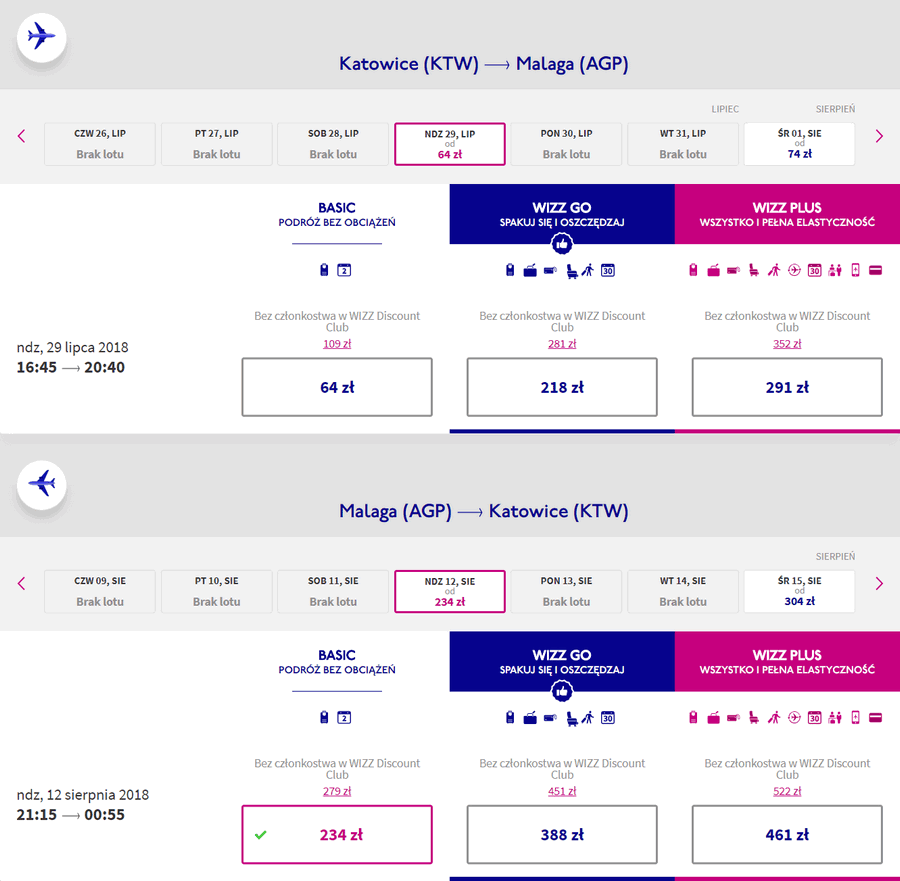900x881 pixels.
Task: Click the thumbs-up badge on return WIZZ GO
Action: point(562,692)
